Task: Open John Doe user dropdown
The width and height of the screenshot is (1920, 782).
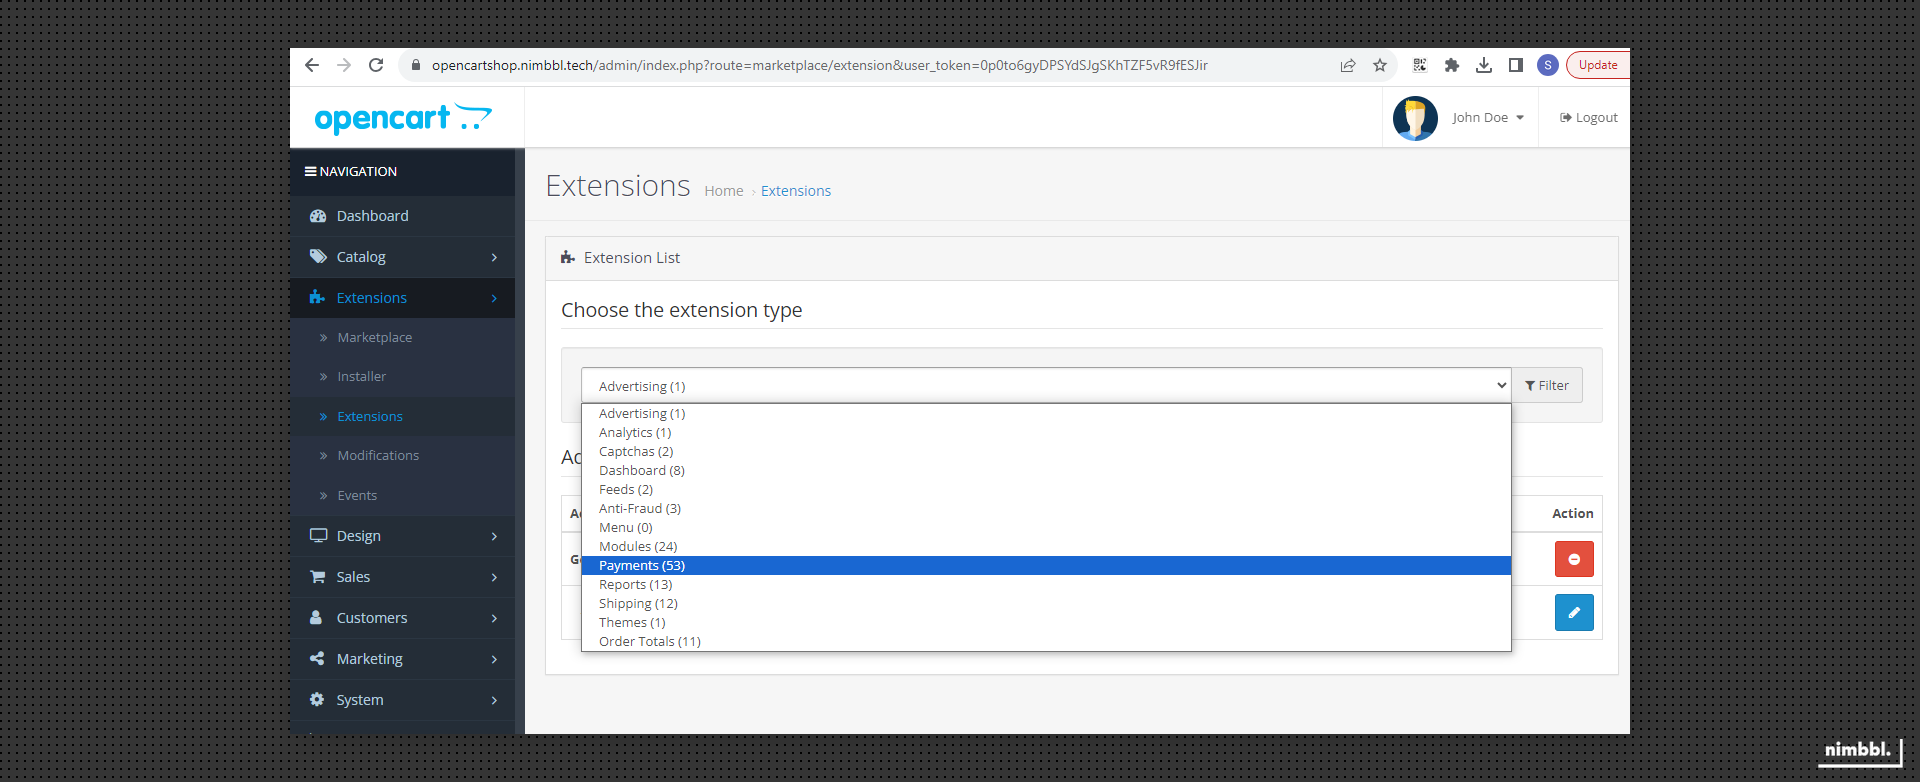Action: click(1488, 118)
